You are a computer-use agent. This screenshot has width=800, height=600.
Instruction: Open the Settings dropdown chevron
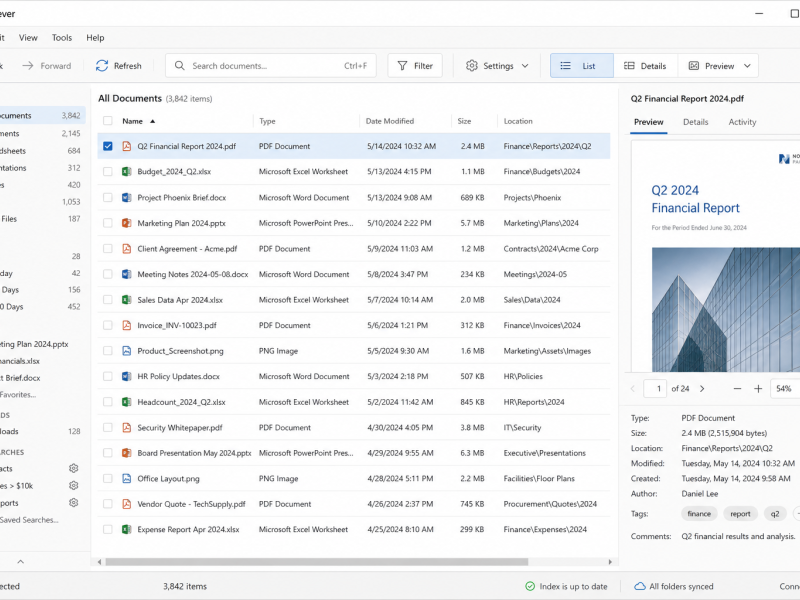click(525, 66)
